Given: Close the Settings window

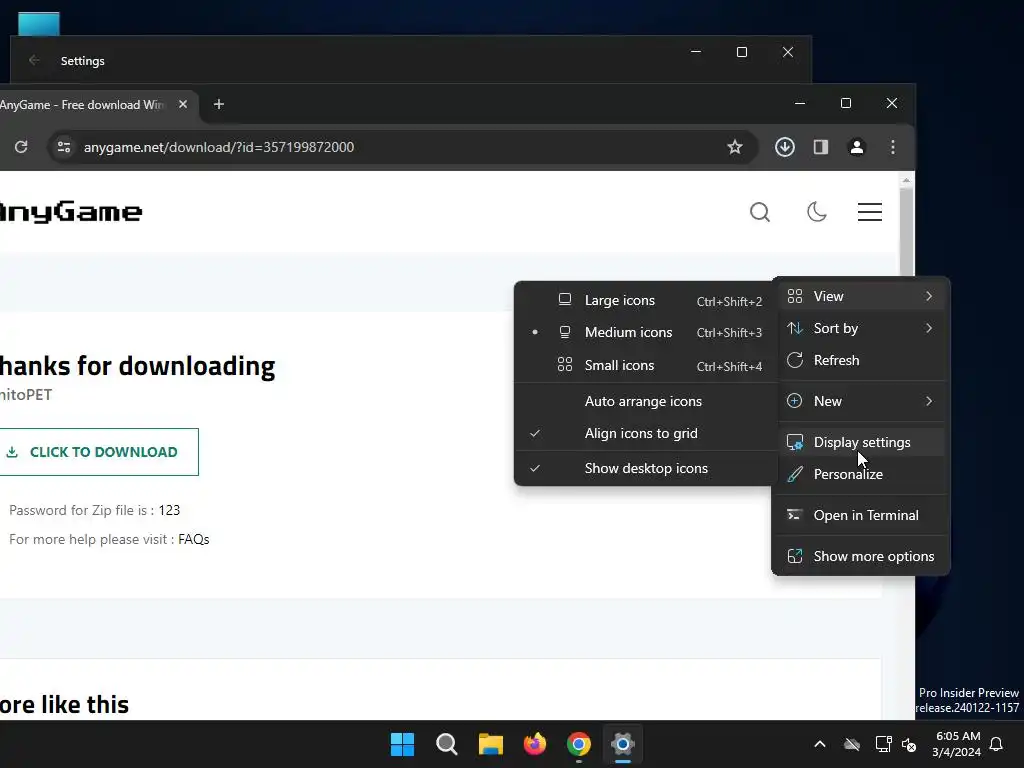Looking at the screenshot, I should [x=788, y=52].
